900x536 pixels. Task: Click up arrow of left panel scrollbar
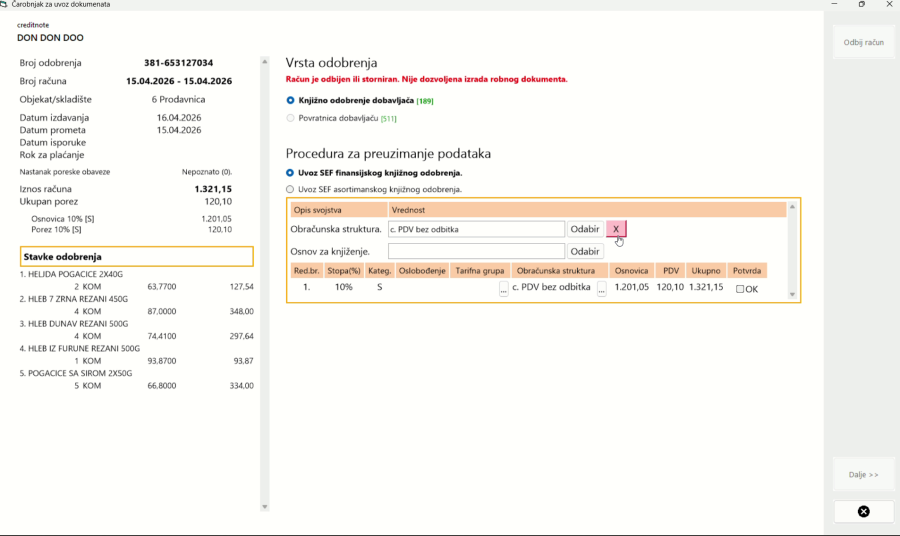(265, 61)
